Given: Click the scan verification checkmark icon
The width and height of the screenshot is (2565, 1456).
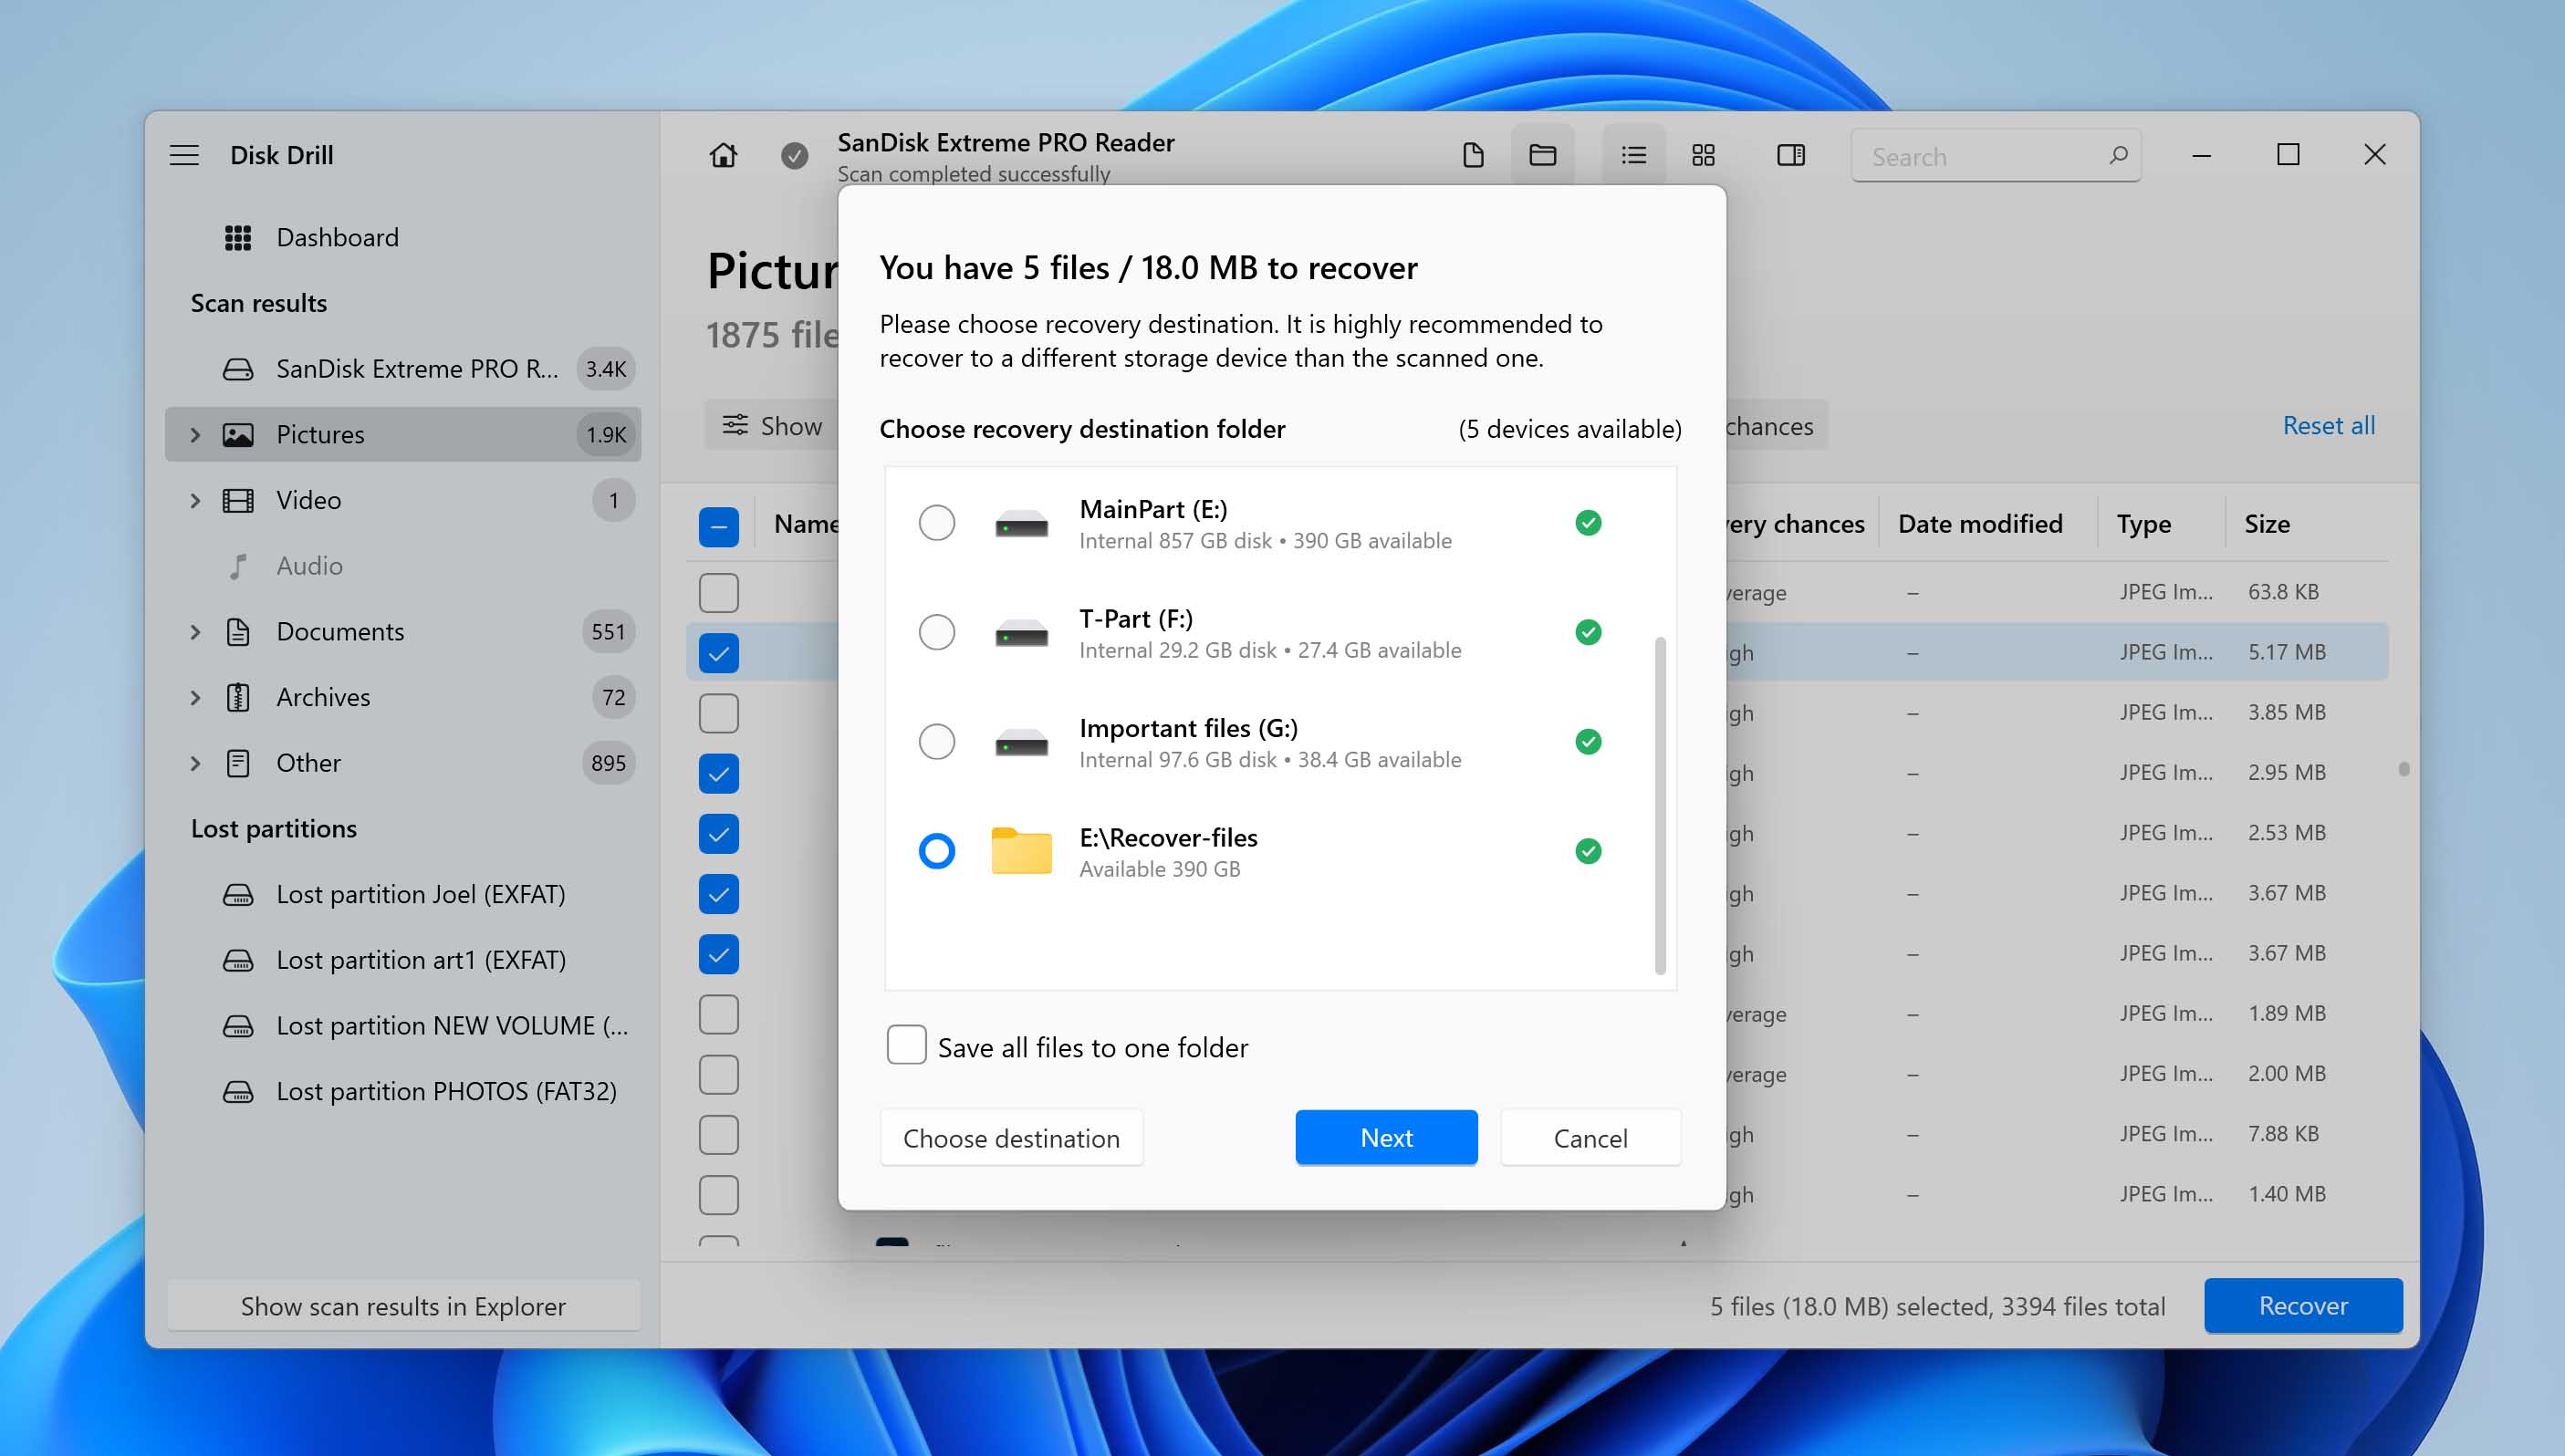Looking at the screenshot, I should (797, 155).
